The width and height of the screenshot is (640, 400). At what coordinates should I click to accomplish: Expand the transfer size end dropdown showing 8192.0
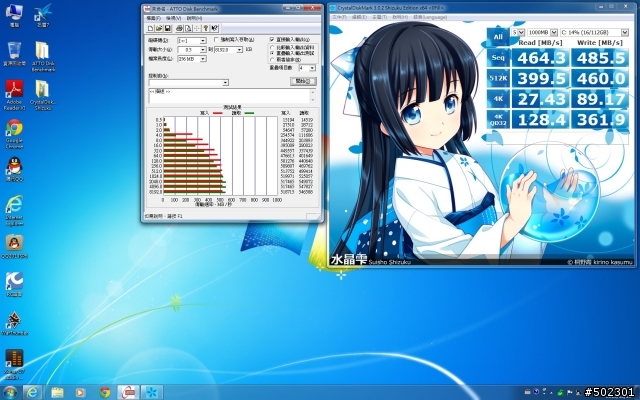pyautogui.click(x=240, y=50)
